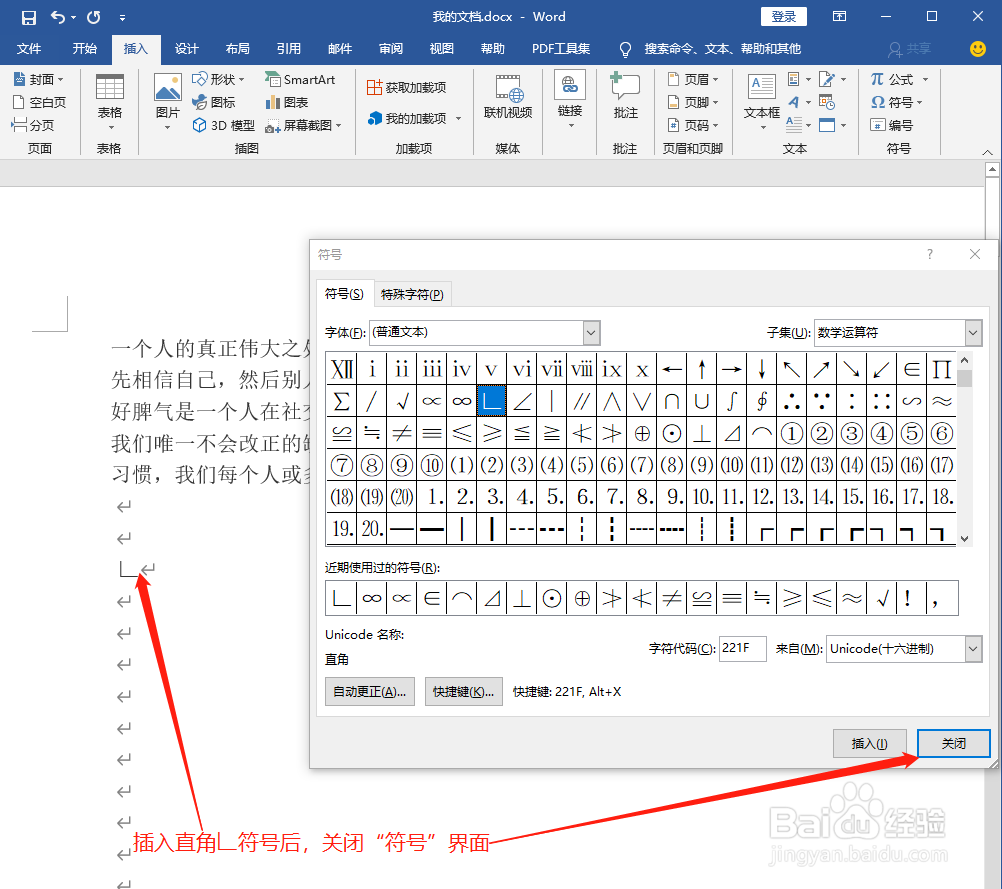Undo the last action

[58, 17]
